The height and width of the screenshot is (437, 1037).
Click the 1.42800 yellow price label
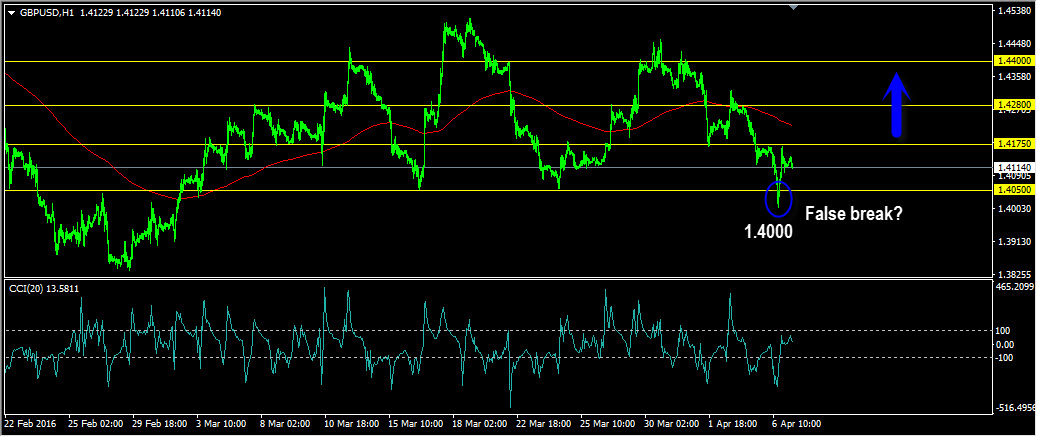point(1014,104)
